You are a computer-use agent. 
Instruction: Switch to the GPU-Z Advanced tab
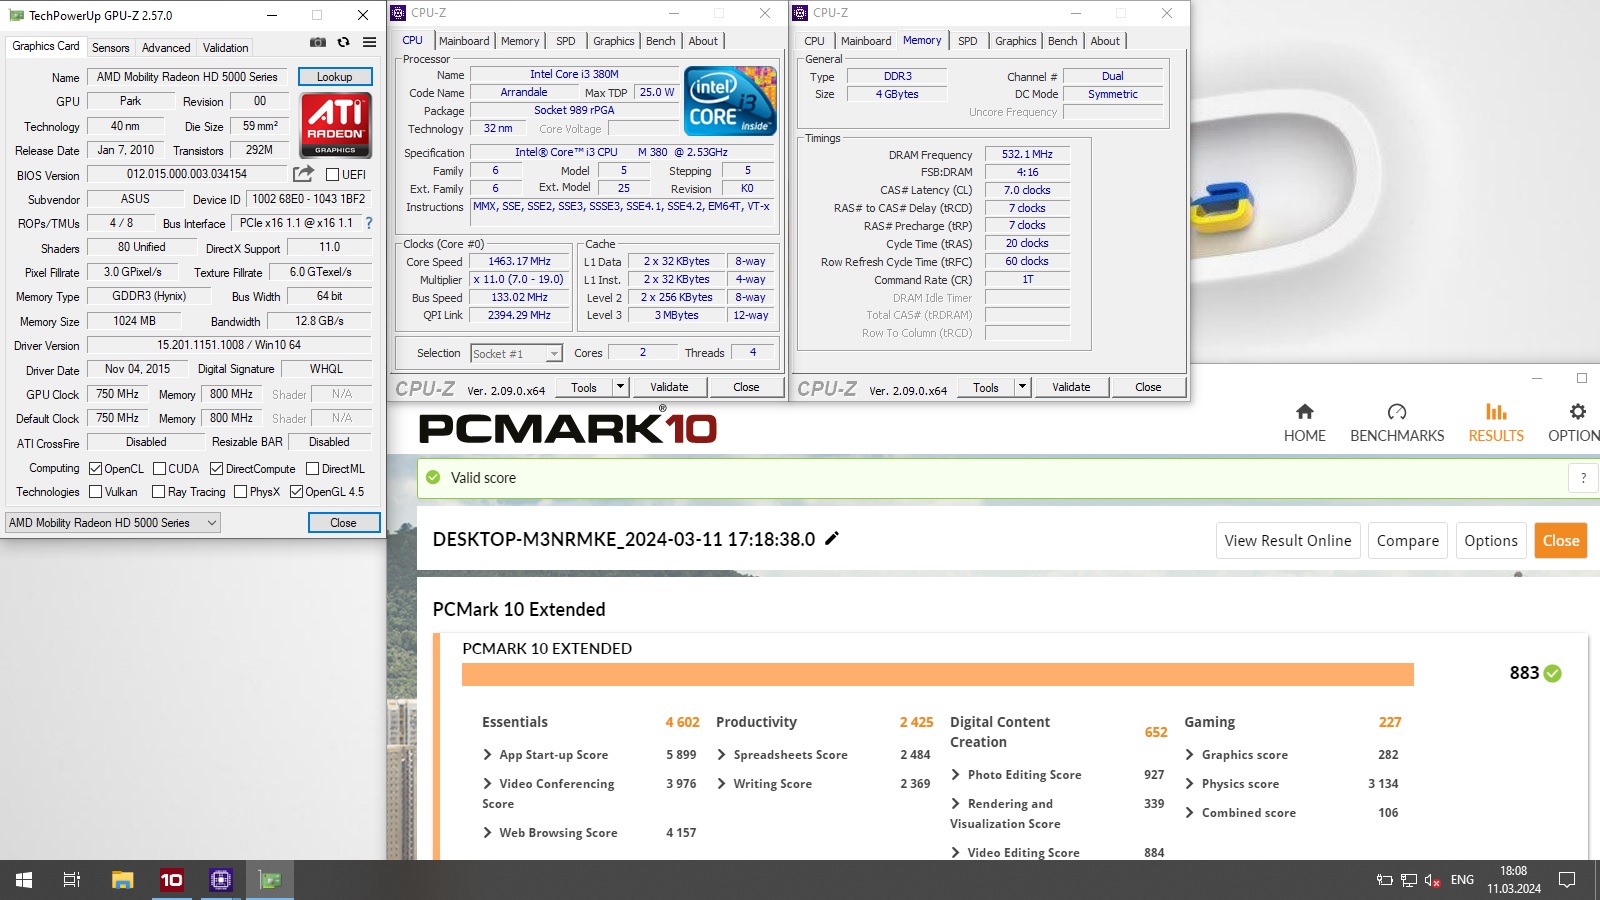(166, 47)
